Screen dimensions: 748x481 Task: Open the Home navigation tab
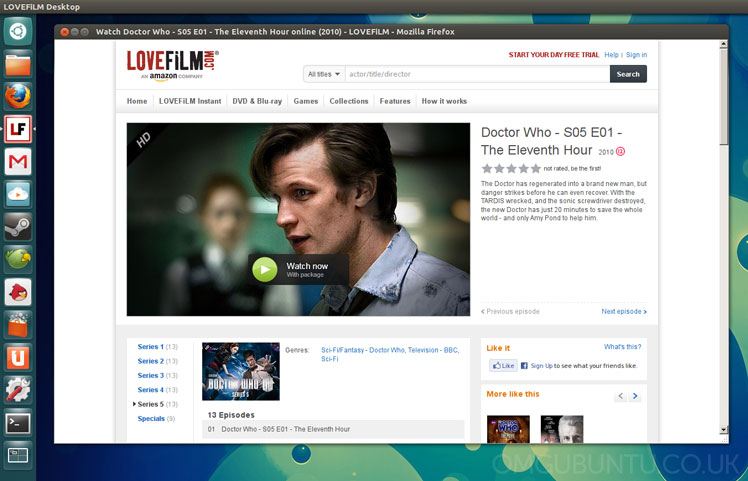137,101
